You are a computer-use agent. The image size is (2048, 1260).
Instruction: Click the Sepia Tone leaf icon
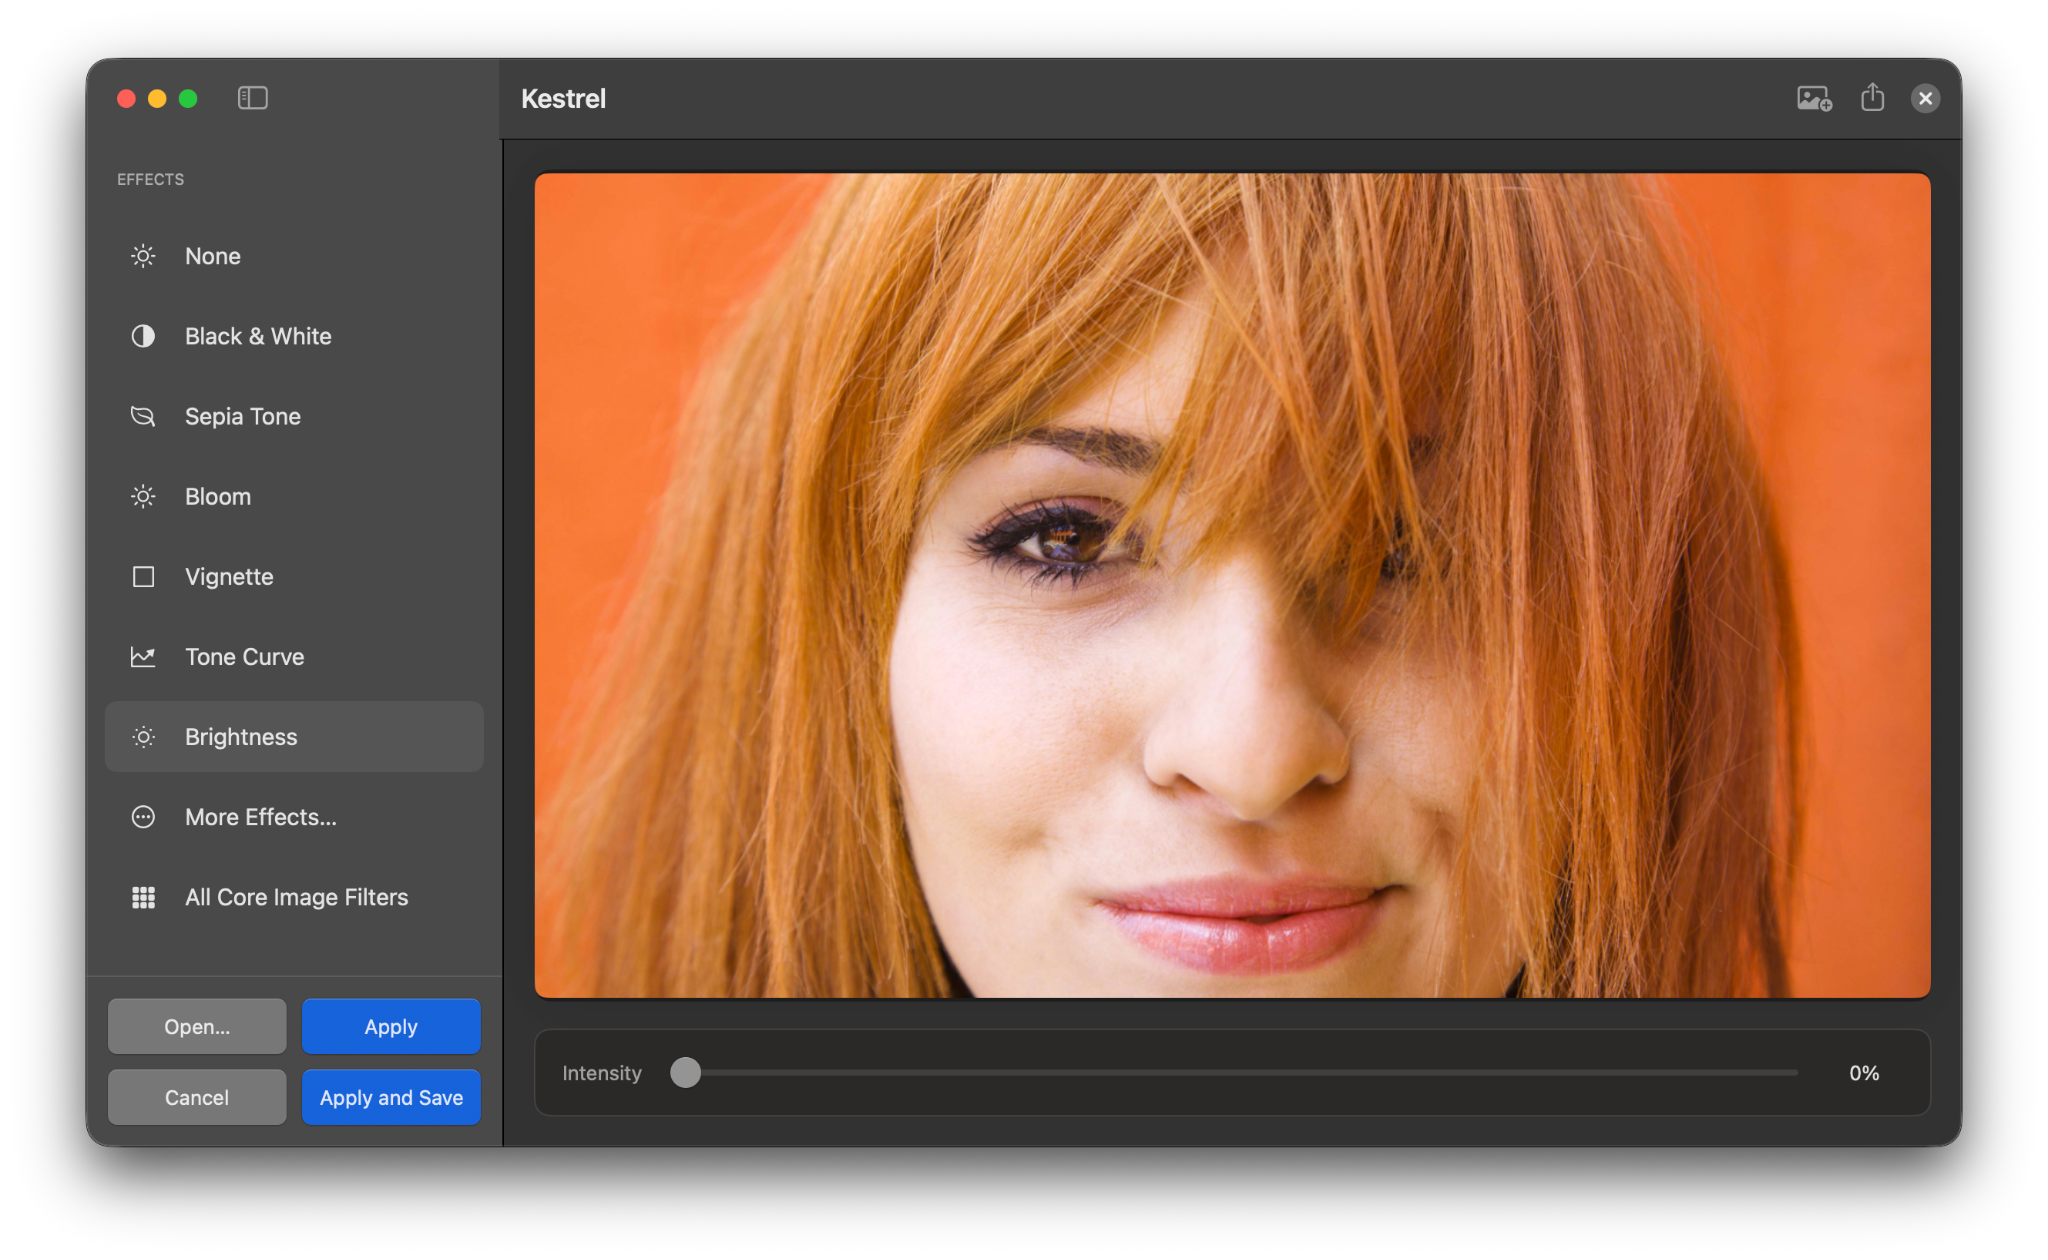point(143,416)
